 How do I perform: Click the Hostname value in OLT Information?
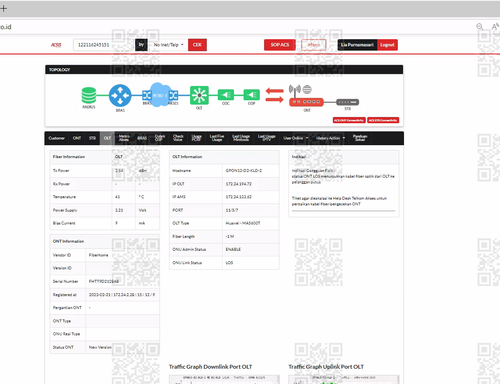point(244,170)
